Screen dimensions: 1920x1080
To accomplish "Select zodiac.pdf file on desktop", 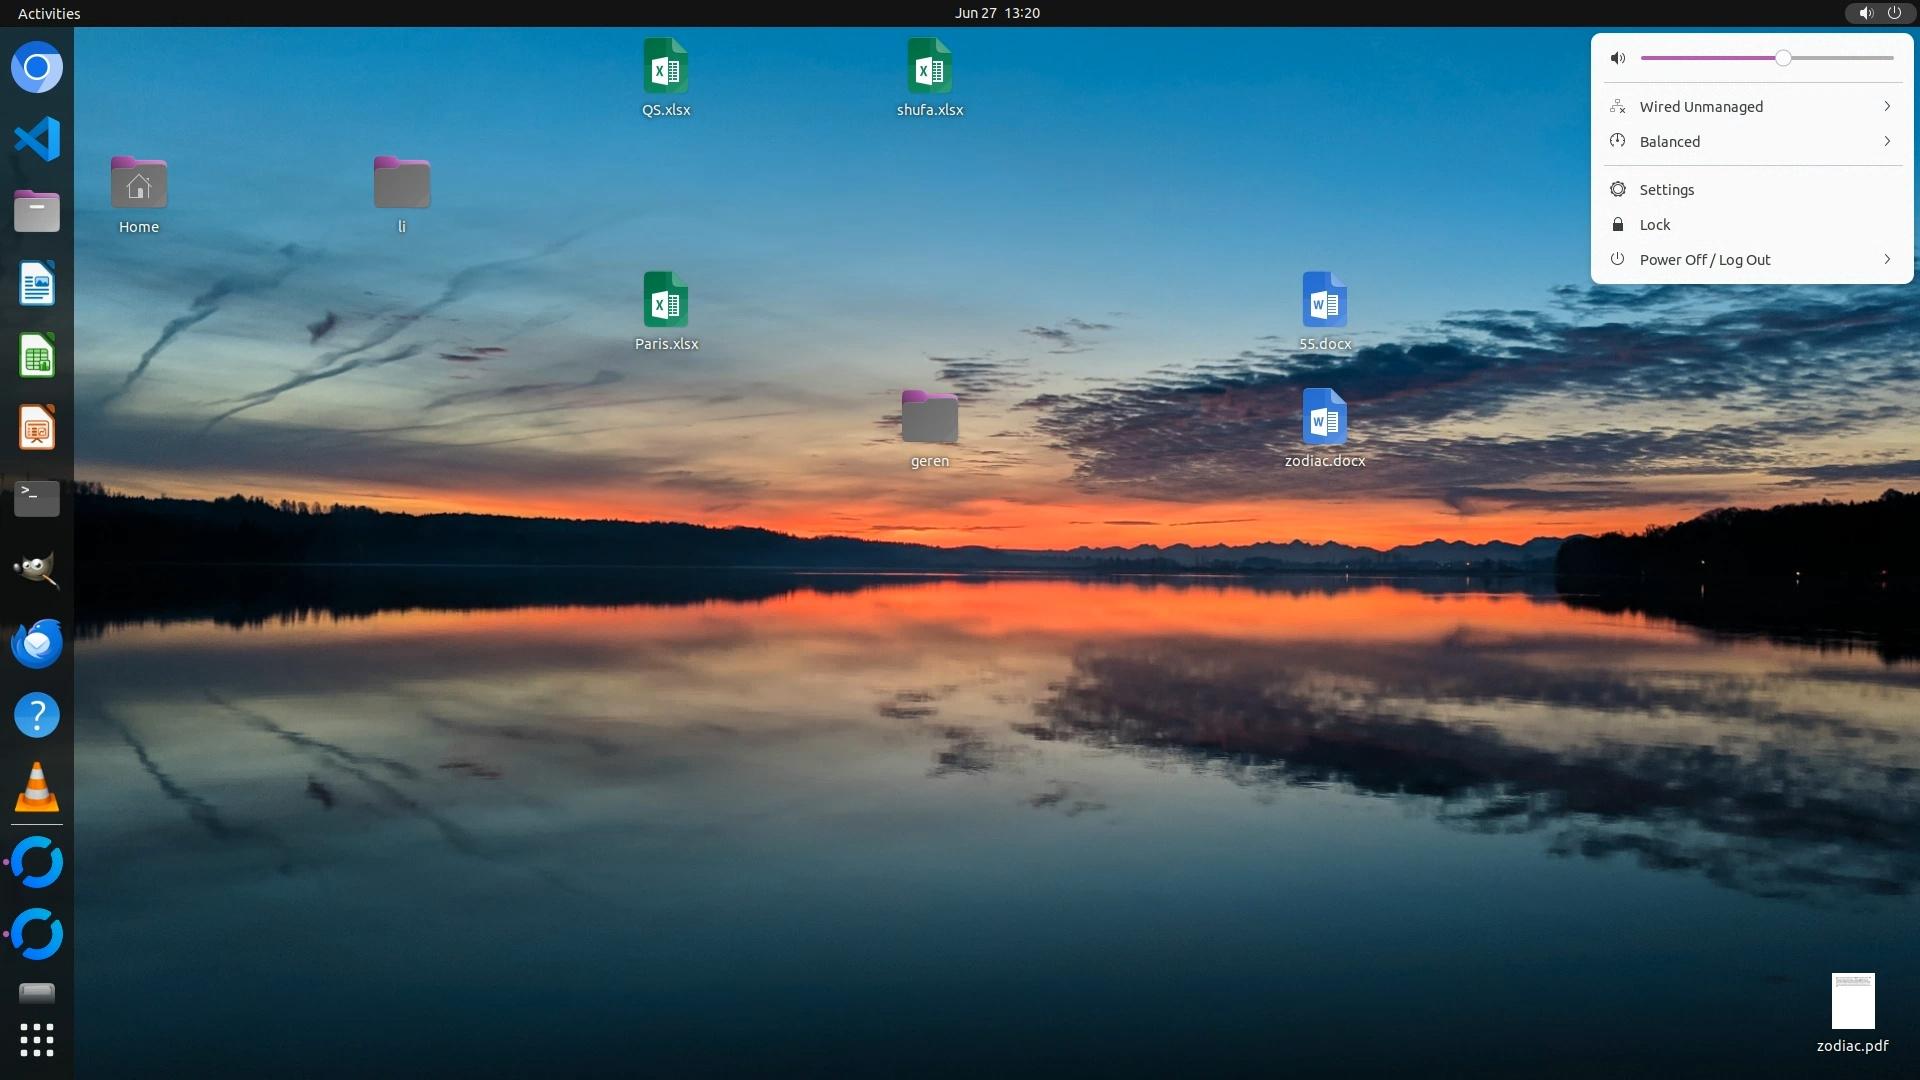I will [1852, 1002].
